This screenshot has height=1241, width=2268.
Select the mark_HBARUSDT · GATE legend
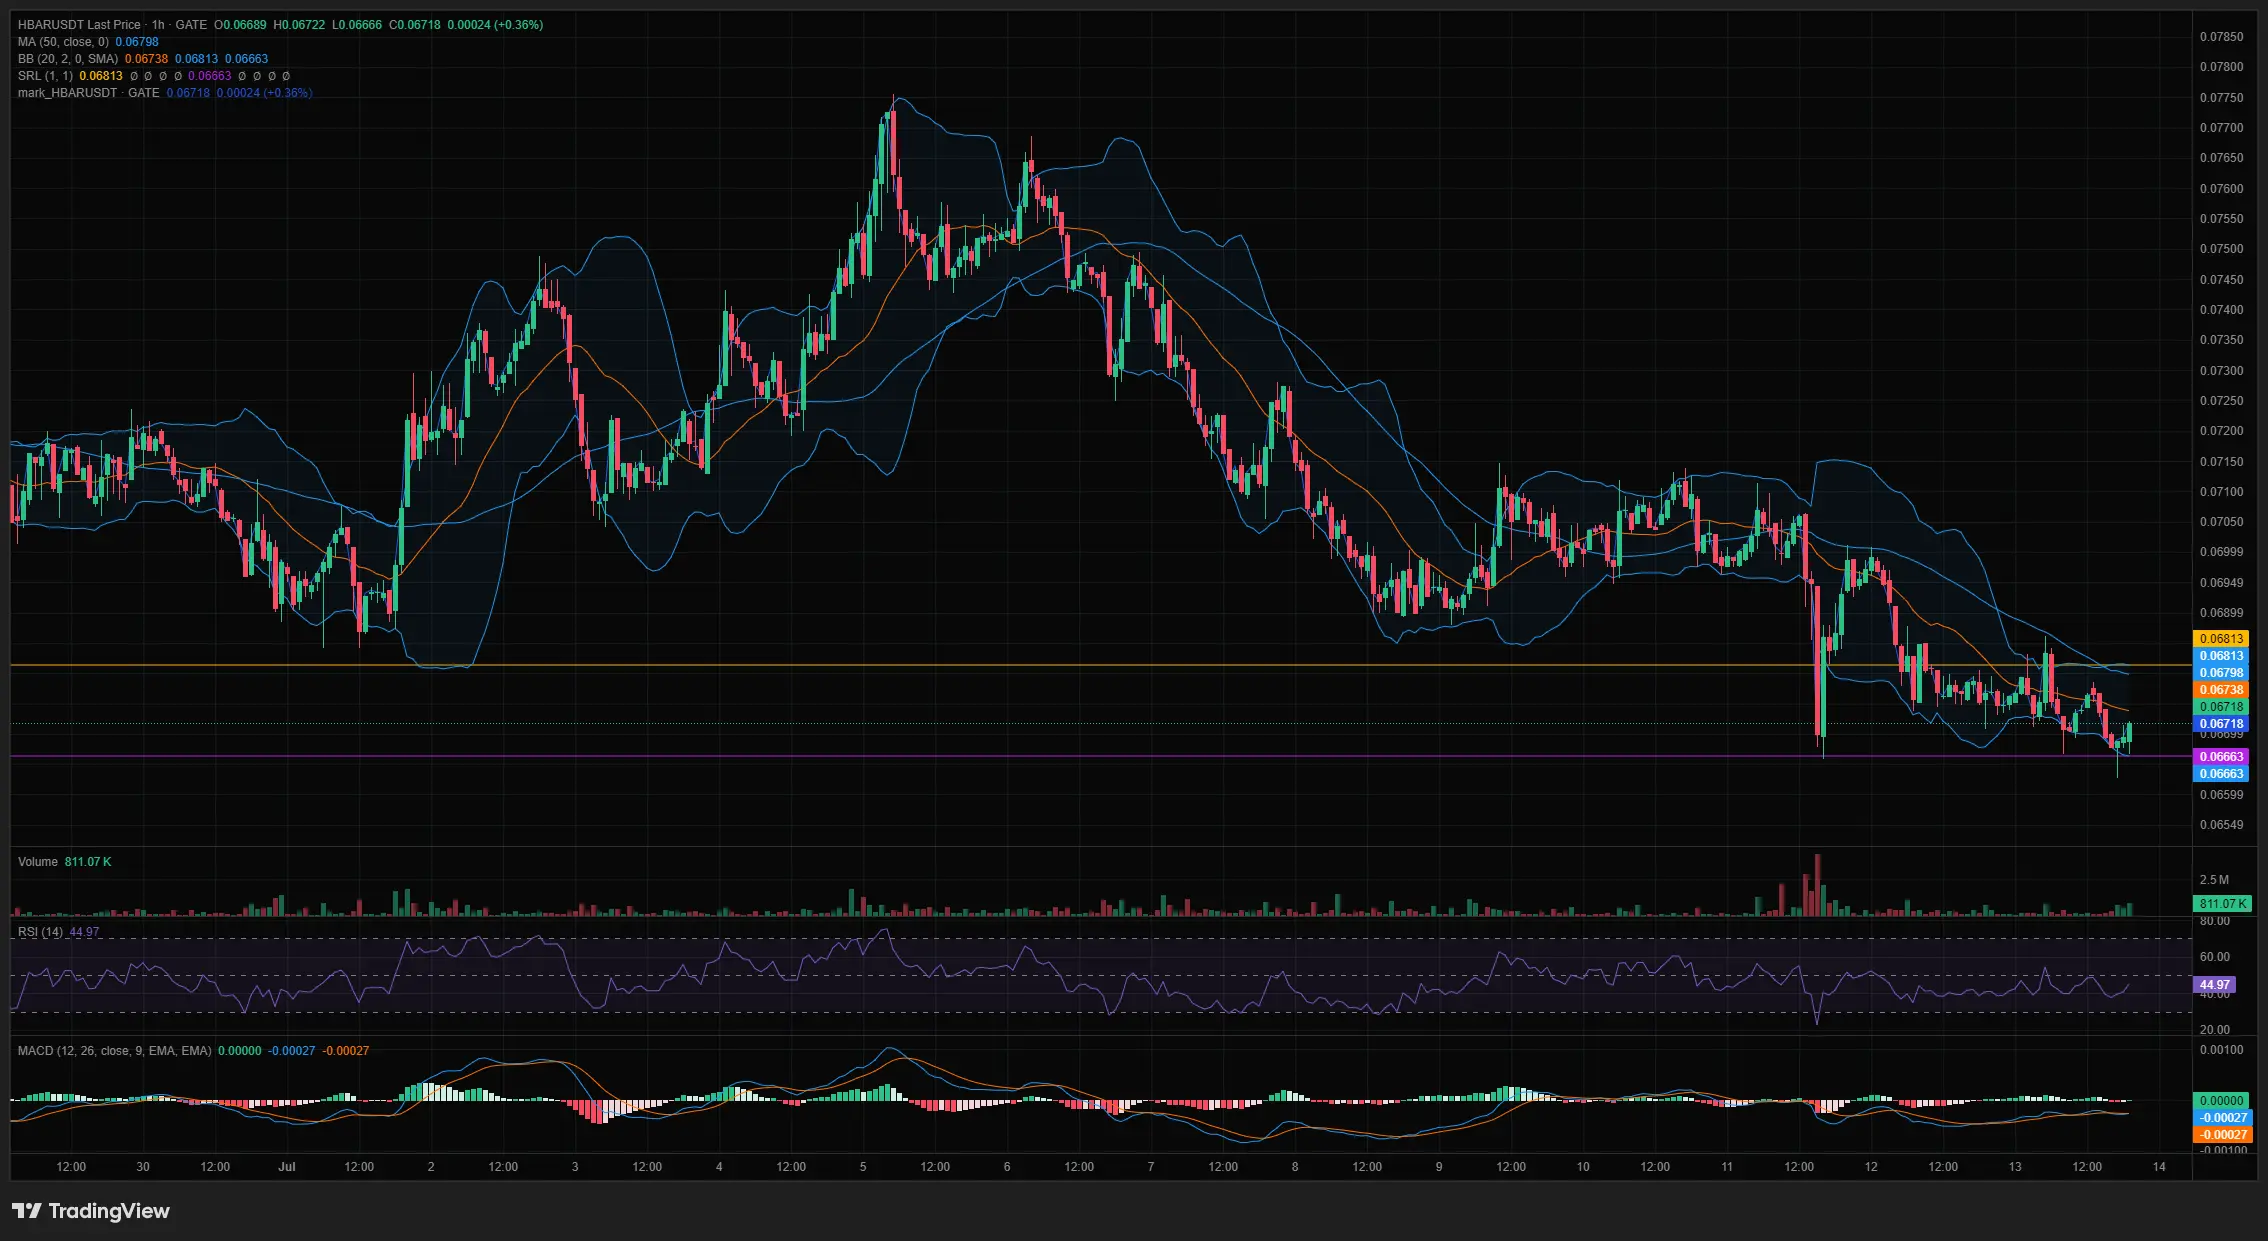pos(89,92)
